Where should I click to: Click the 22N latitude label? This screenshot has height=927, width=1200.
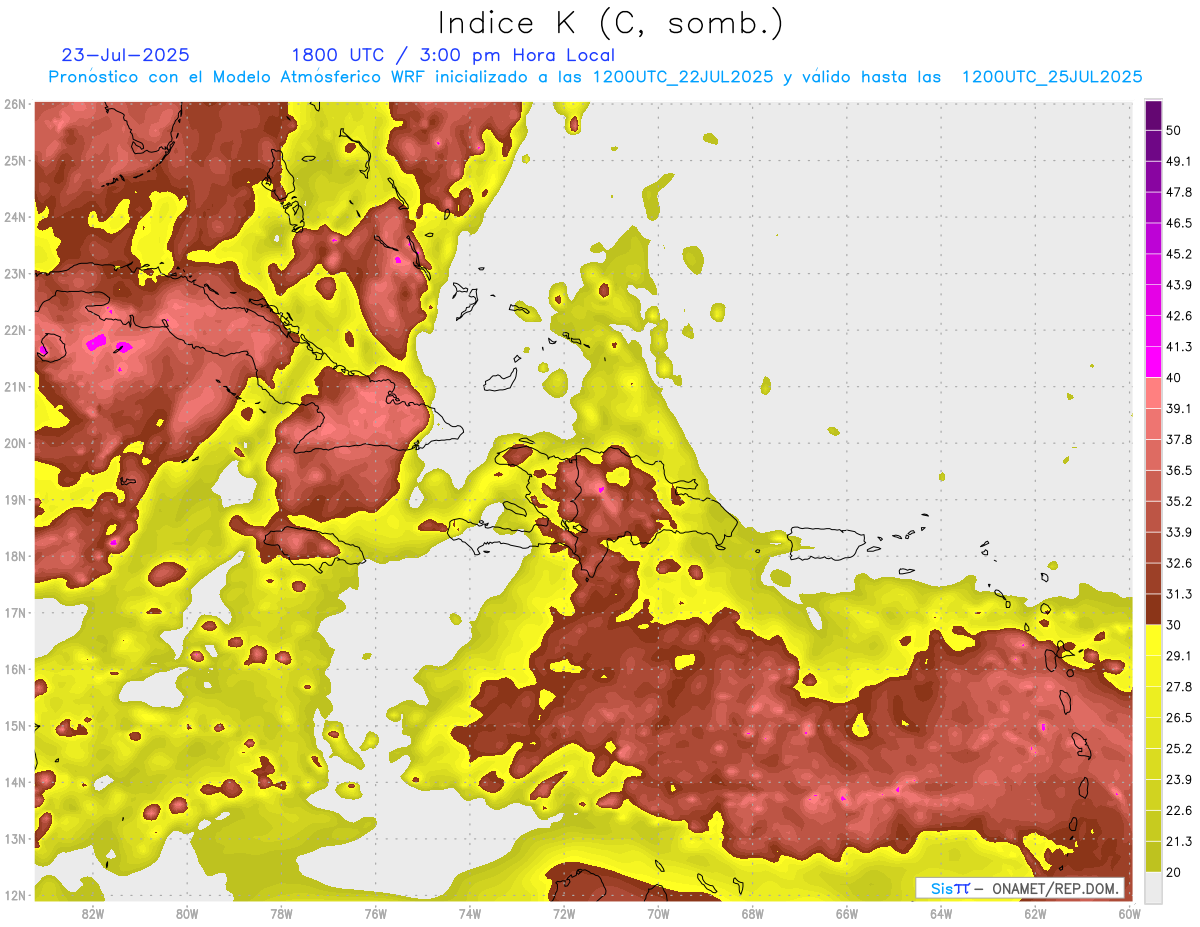pyautogui.click(x=15, y=330)
